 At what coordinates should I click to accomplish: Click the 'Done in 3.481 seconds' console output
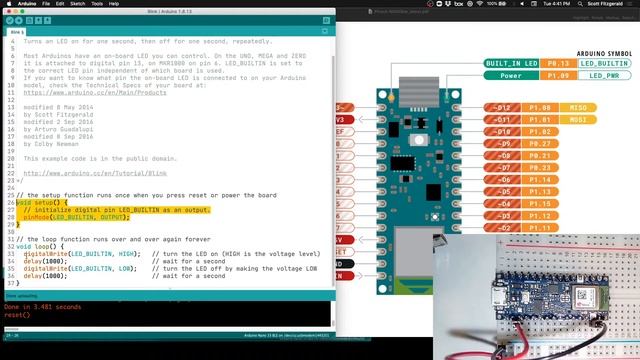coord(42,307)
